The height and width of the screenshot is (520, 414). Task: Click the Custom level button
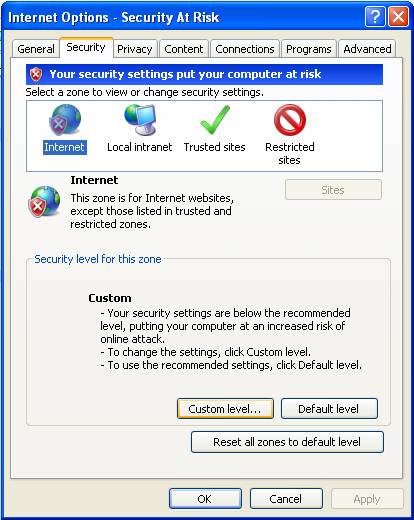(x=225, y=409)
